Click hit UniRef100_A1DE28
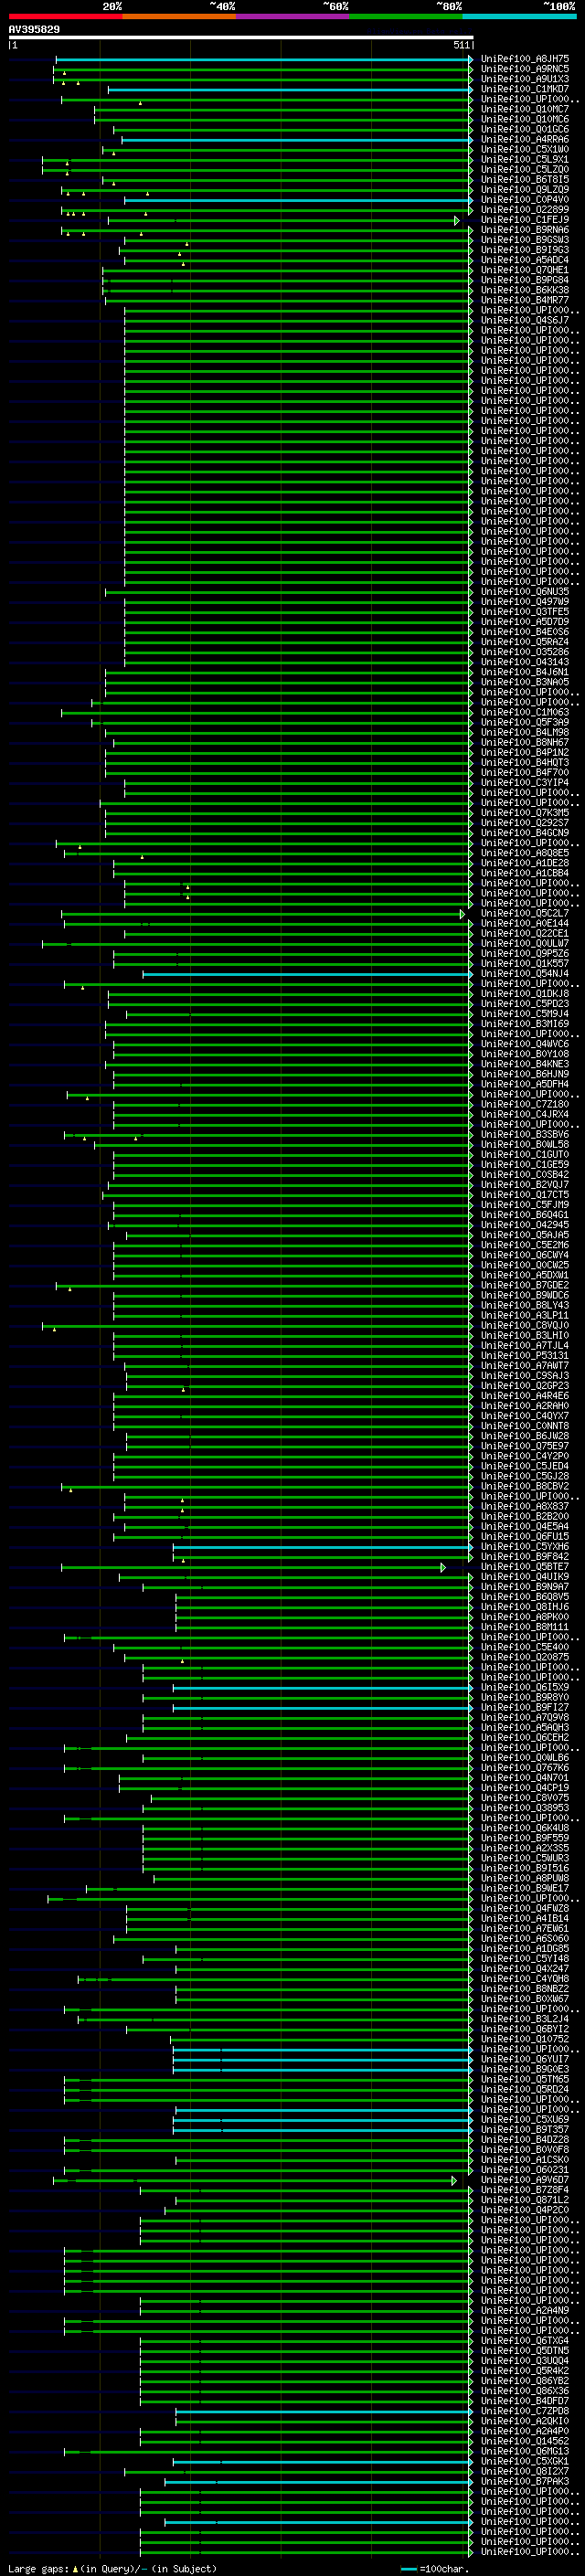The image size is (585, 2576). point(525,863)
